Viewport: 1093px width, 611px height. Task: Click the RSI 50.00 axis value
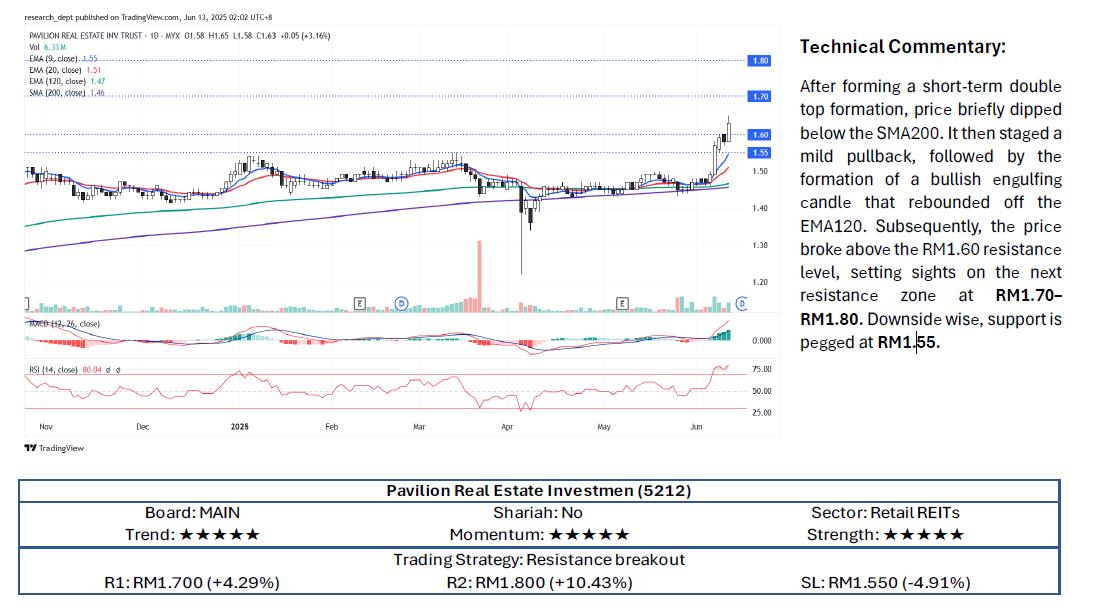pyautogui.click(x=762, y=392)
